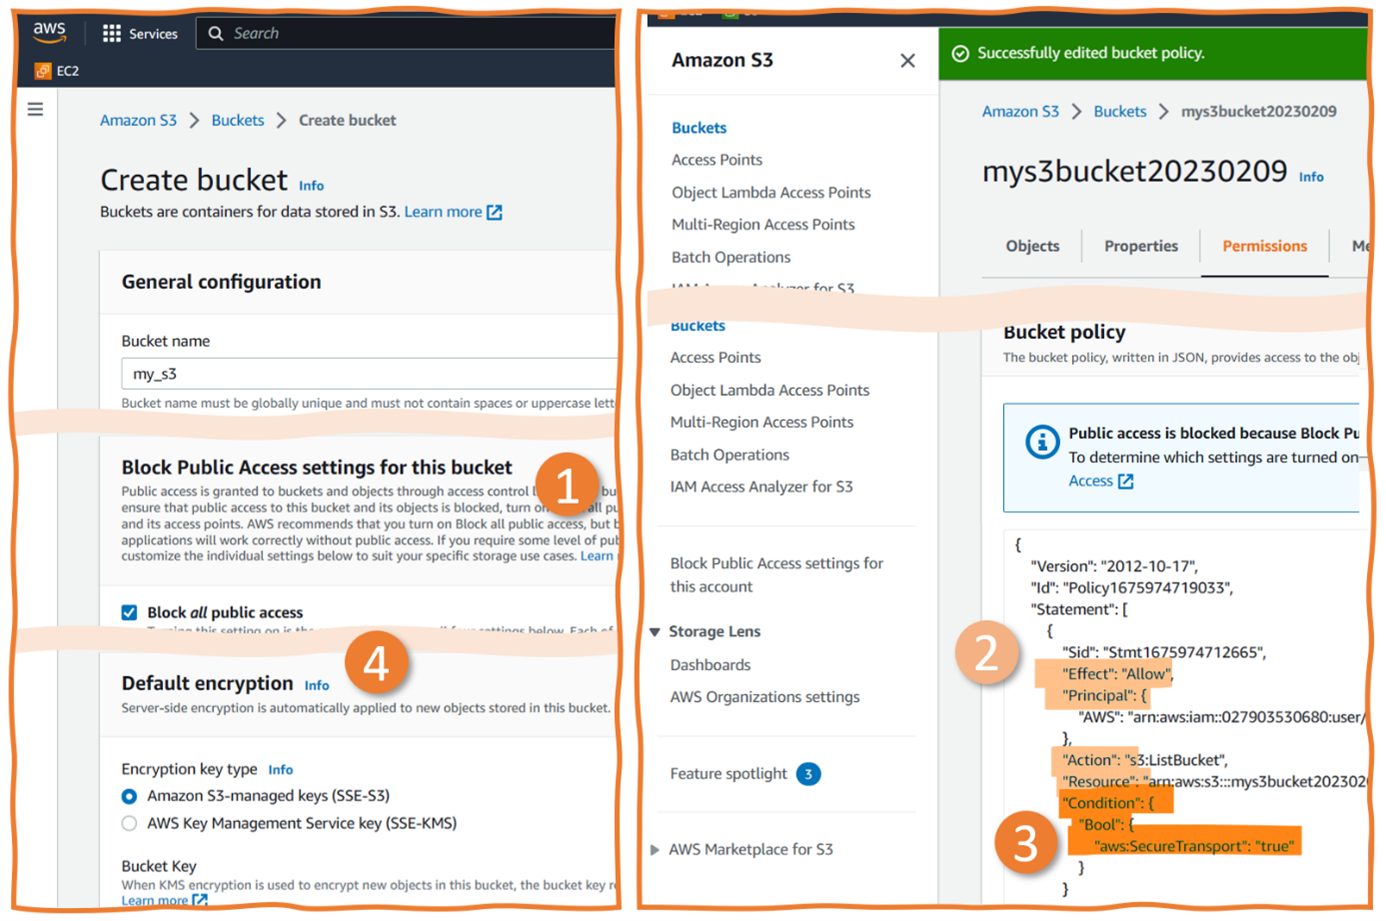1386x921 pixels.
Task: Click Info link next to Create bucket
Action: tap(311, 186)
